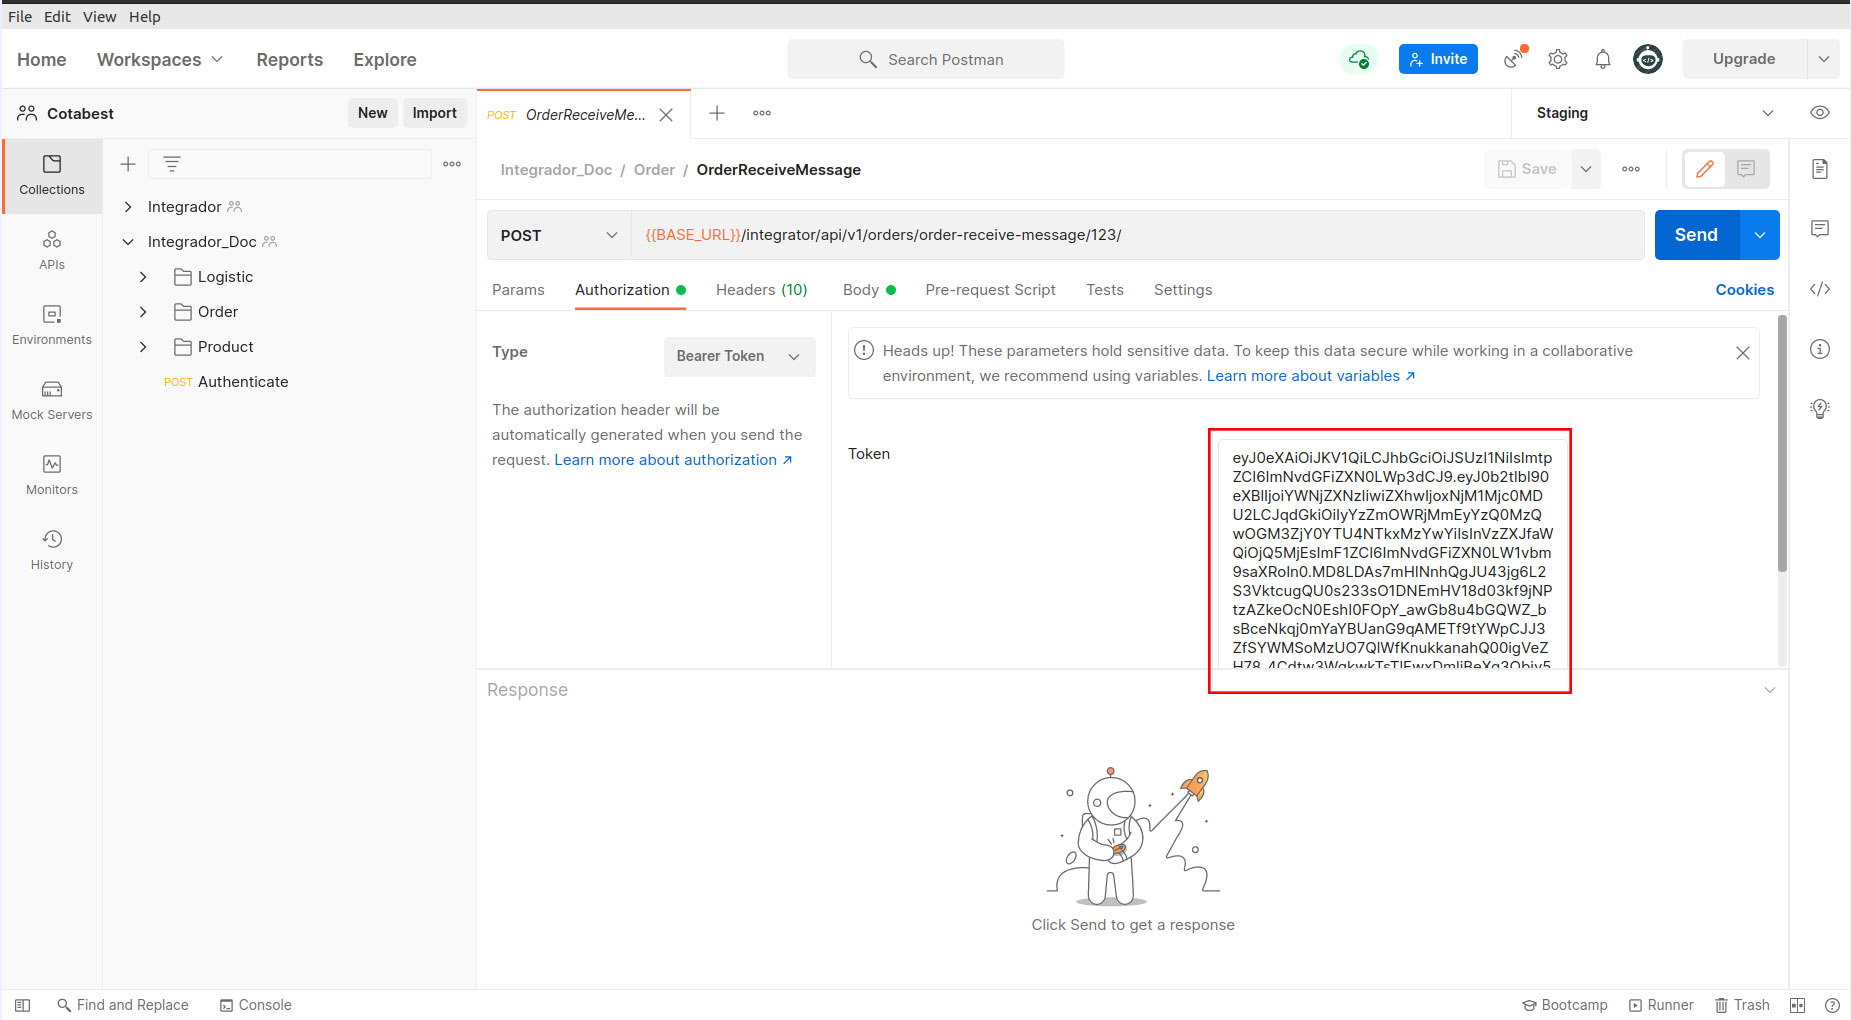Open the code snippet icon
The height and width of the screenshot is (1020, 1851).
click(x=1820, y=289)
